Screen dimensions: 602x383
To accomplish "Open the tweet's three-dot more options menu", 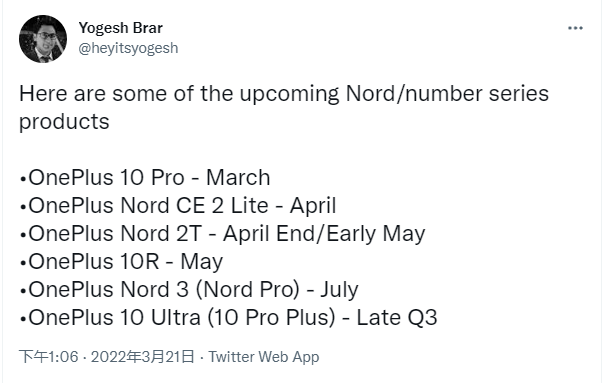I will click(575, 28).
